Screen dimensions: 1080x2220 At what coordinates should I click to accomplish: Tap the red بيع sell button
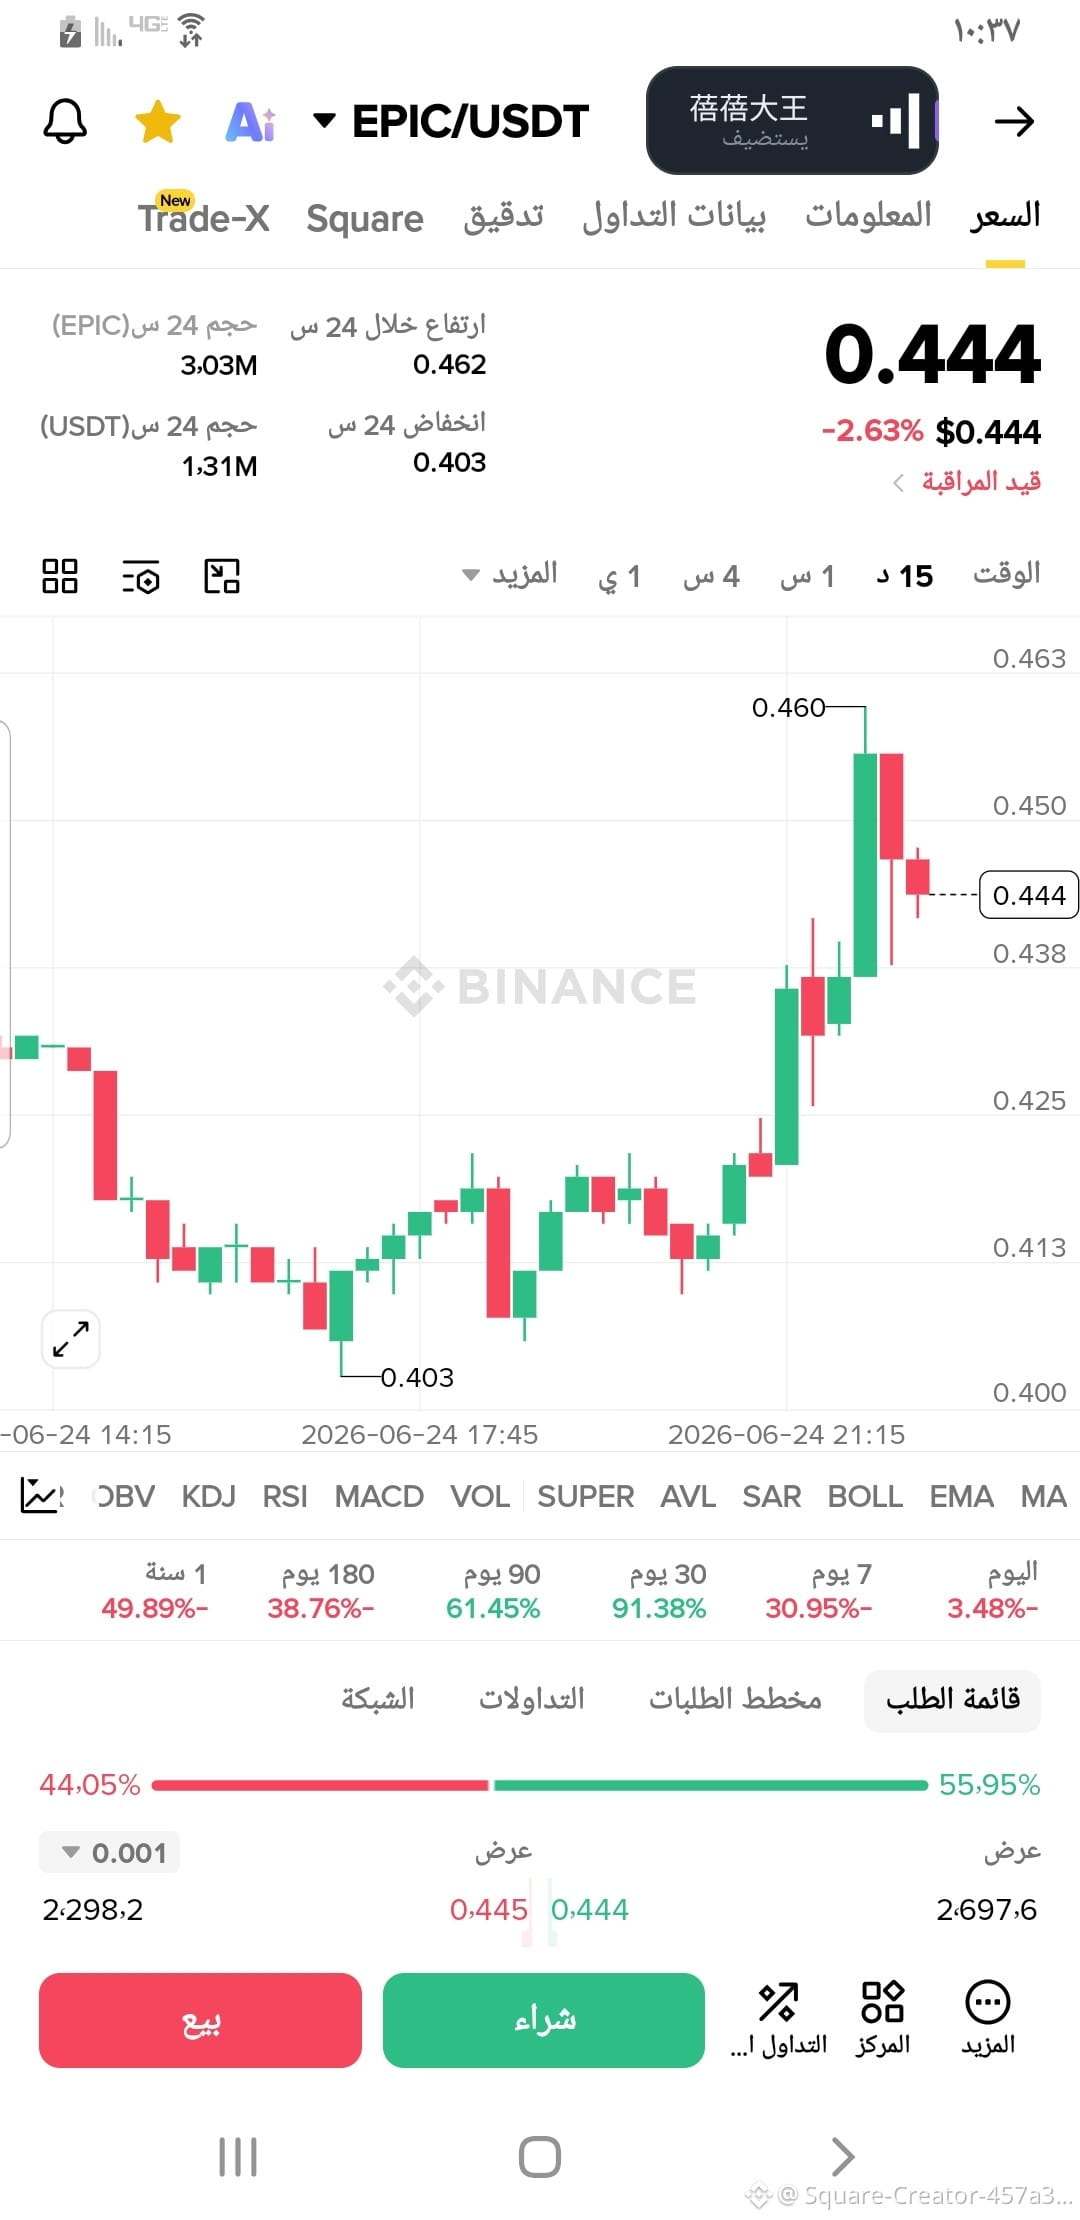[200, 2020]
